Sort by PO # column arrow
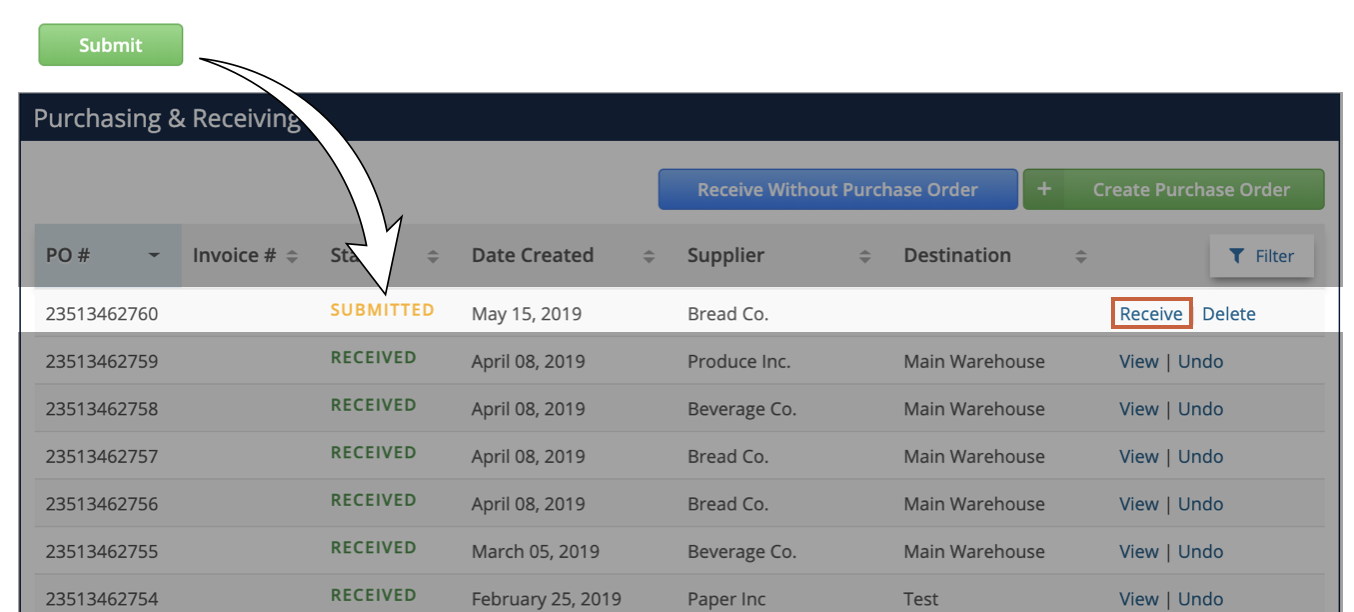This screenshot has width=1354, height=612. tap(154, 256)
